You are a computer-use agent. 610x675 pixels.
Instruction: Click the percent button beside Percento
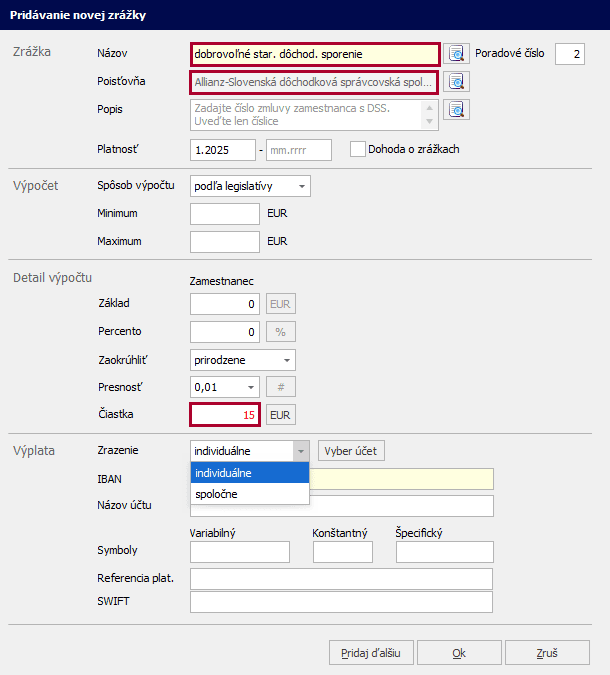pos(281,332)
